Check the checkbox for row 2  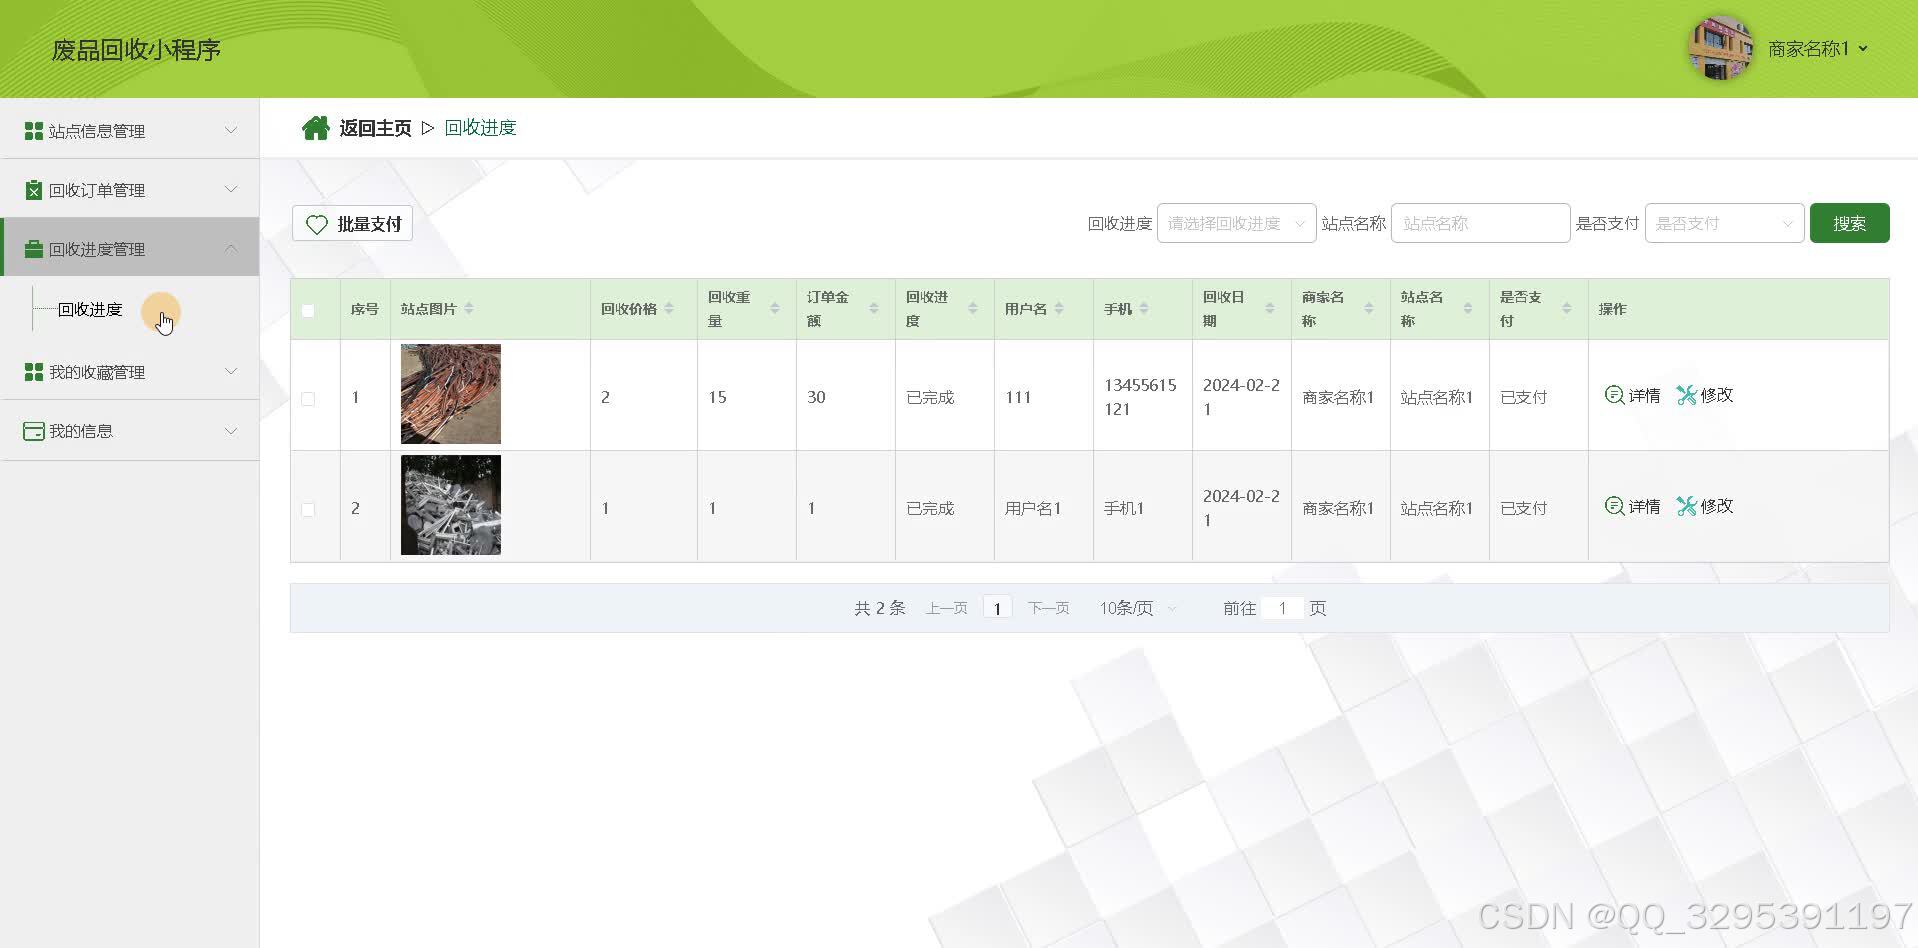click(x=308, y=509)
